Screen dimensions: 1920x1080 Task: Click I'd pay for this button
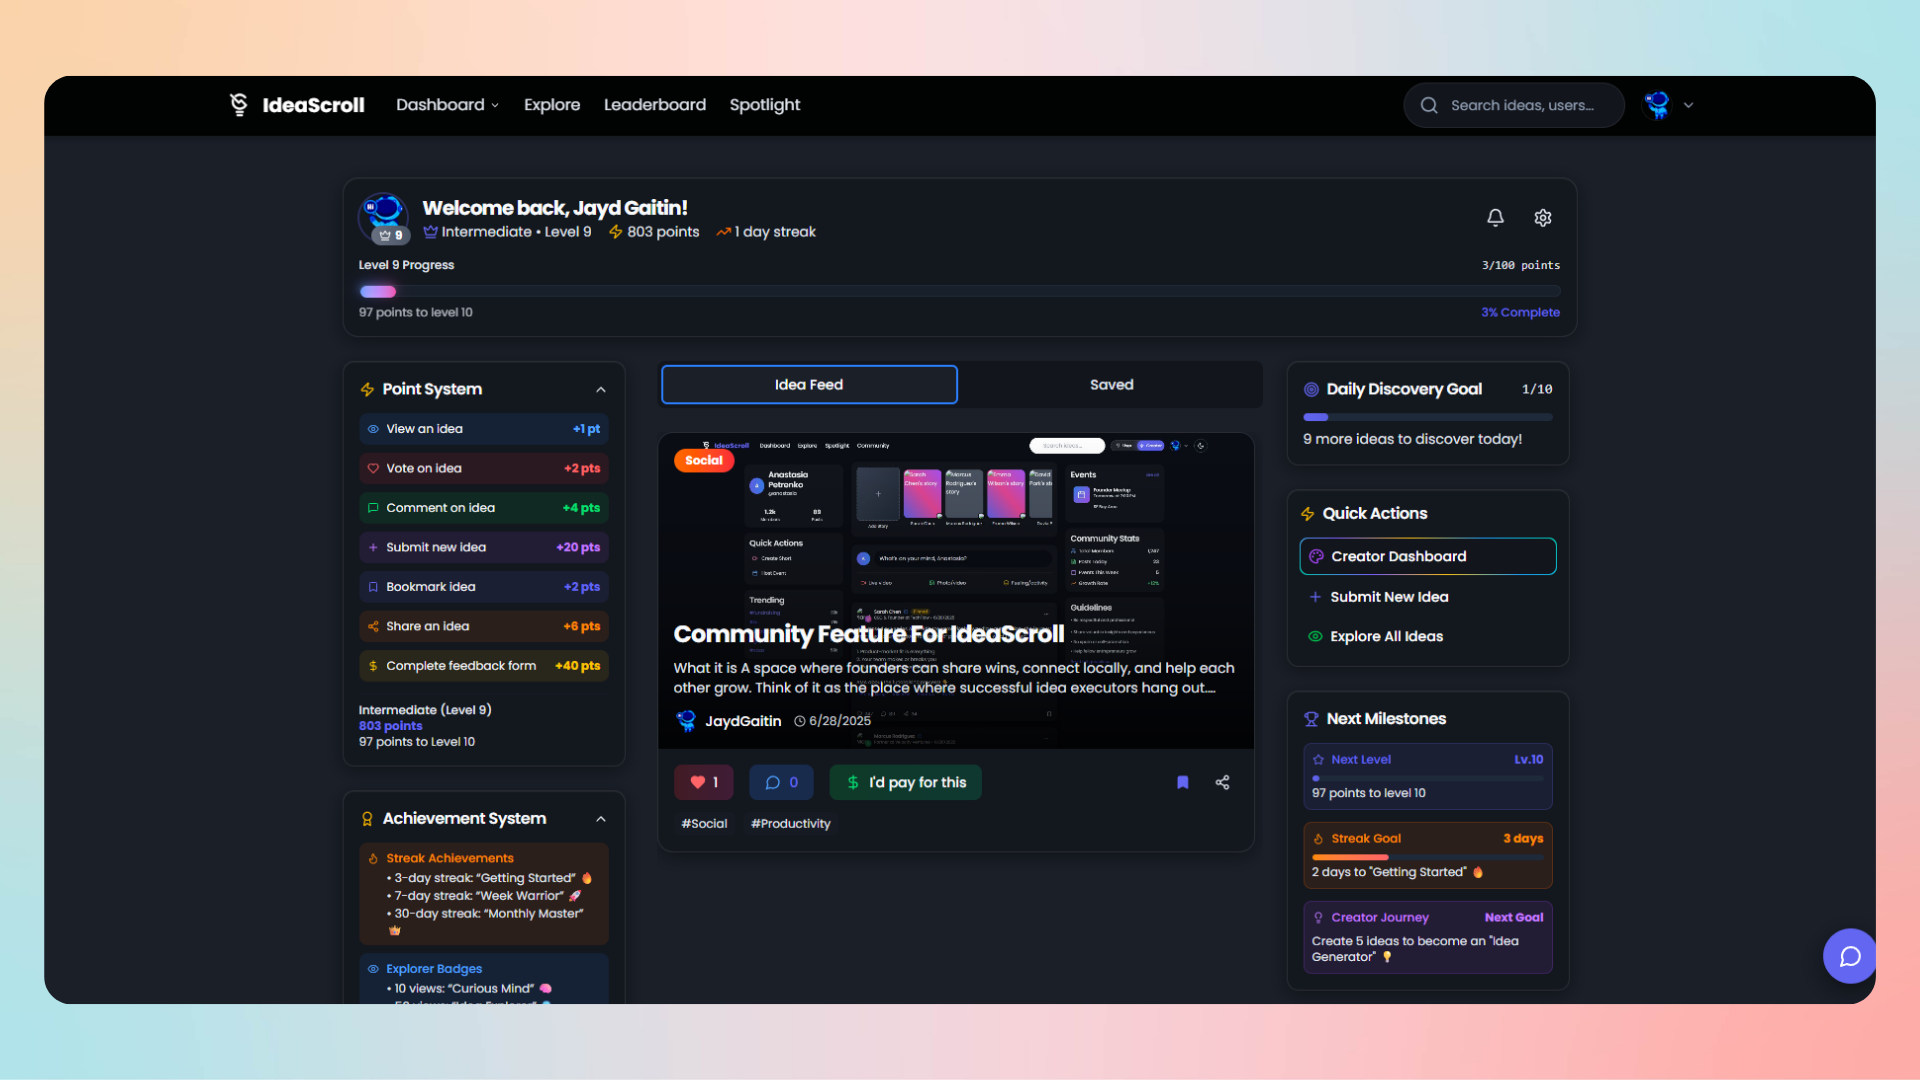(x=906, y=782)
